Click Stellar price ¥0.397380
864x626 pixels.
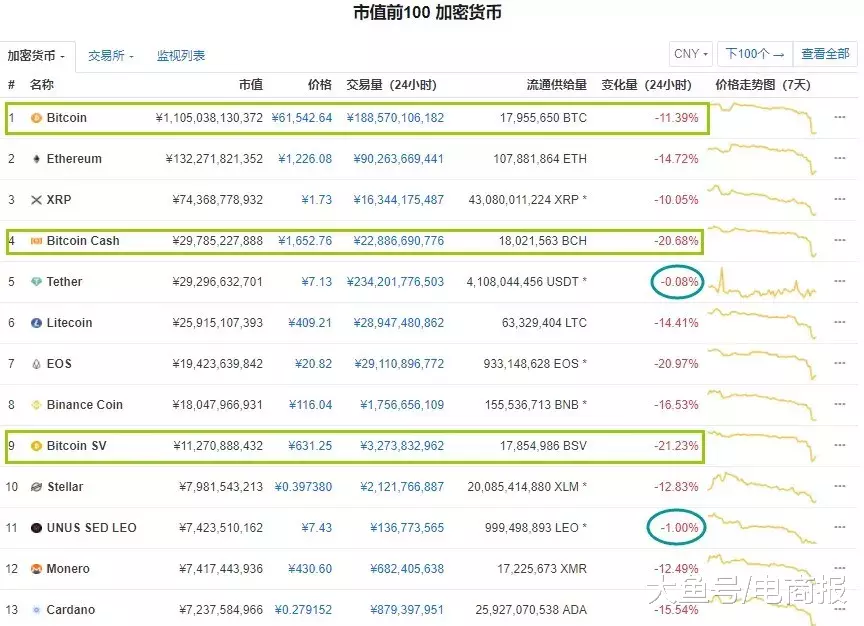304,487
